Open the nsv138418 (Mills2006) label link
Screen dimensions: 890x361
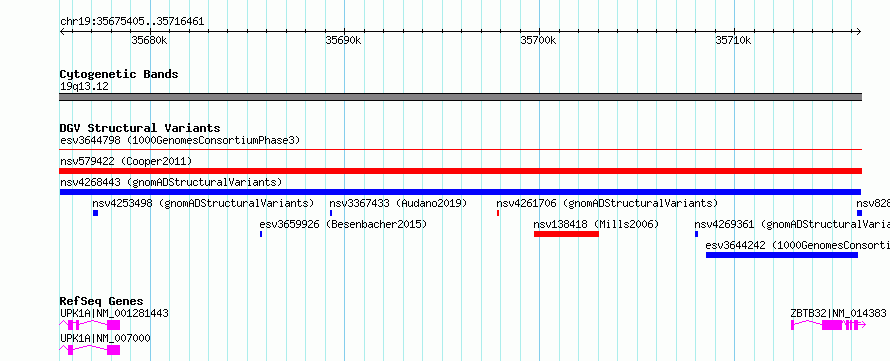(596, 224)
